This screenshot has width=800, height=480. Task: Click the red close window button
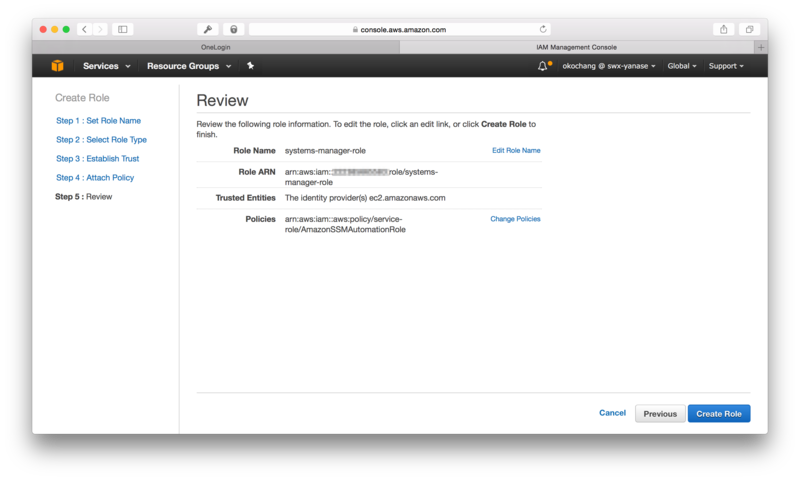pos(43,30)
